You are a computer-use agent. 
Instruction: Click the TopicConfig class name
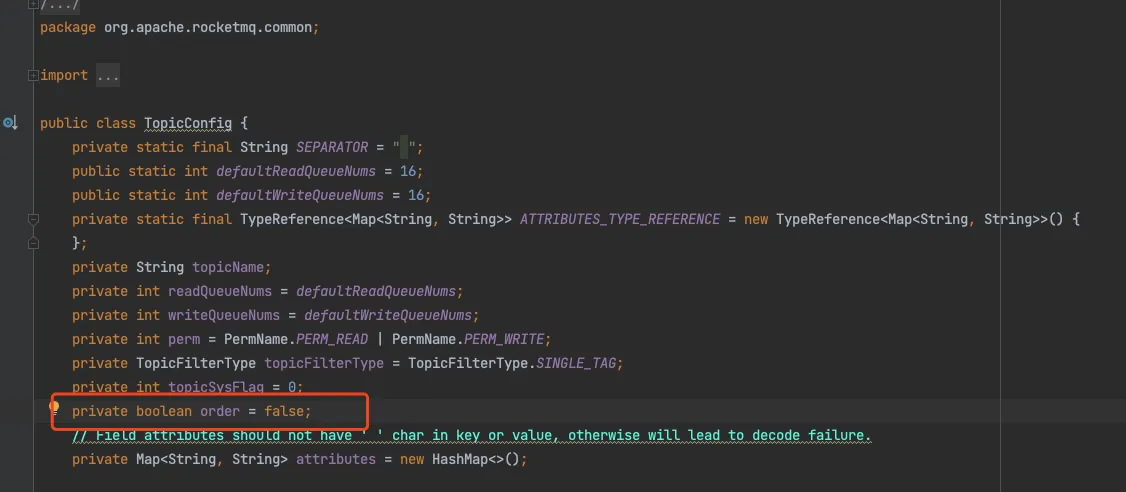(x=187, y=123)
